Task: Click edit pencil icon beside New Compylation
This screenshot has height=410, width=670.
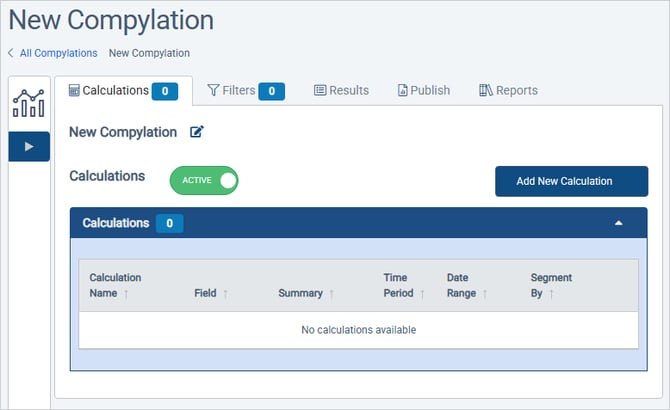Action: coord(197,132)
